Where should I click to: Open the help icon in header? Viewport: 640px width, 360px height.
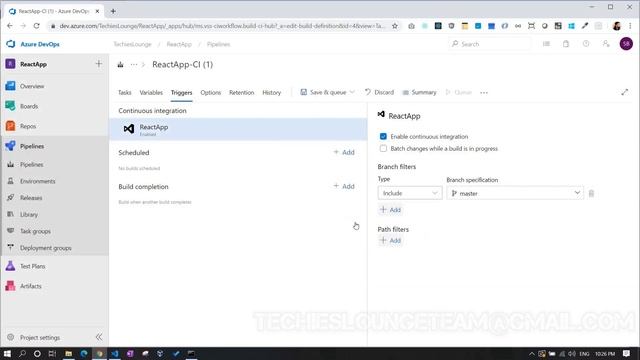586,44
